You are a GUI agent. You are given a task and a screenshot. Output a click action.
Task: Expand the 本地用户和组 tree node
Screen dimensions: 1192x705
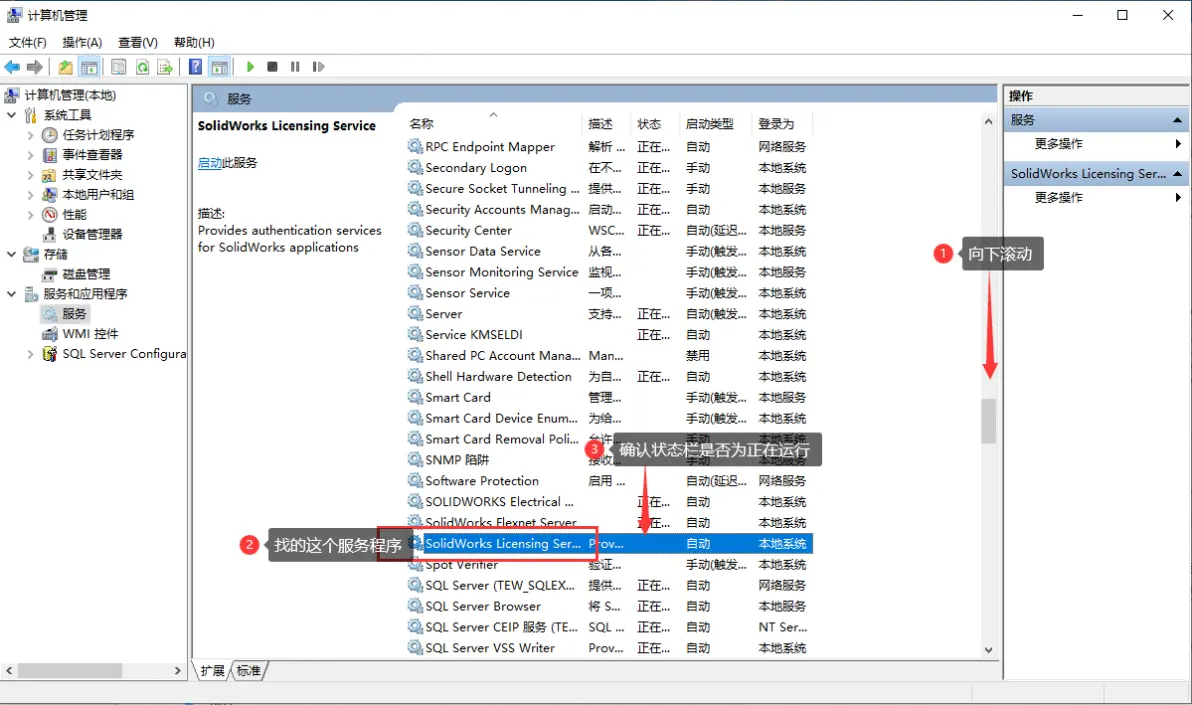[x=30, y=195]
